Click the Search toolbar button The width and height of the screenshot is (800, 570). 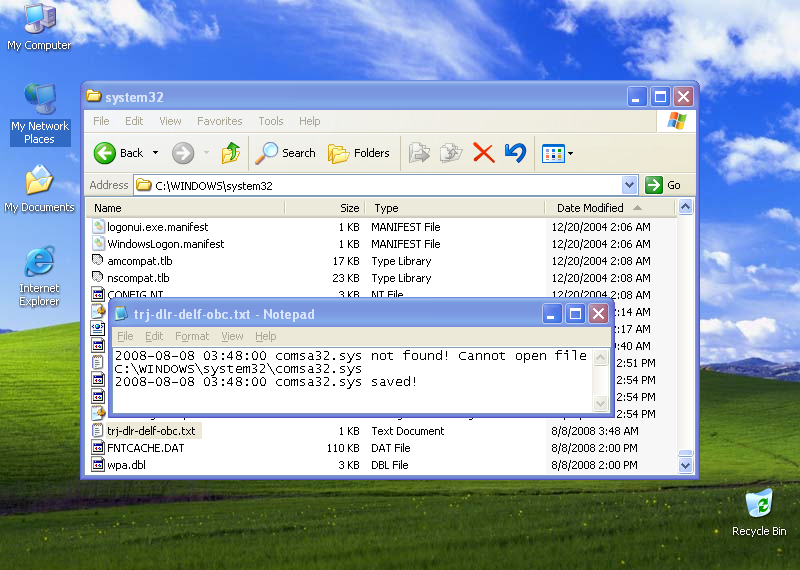286,153
